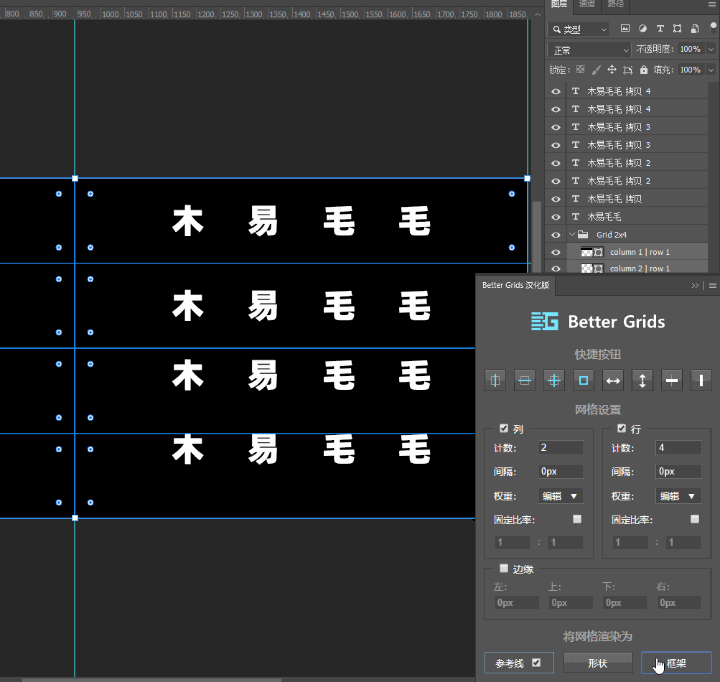The image size is (720, 682).
Task: Enable 固定比率 checkbox in the rows section
Action: 695,519
